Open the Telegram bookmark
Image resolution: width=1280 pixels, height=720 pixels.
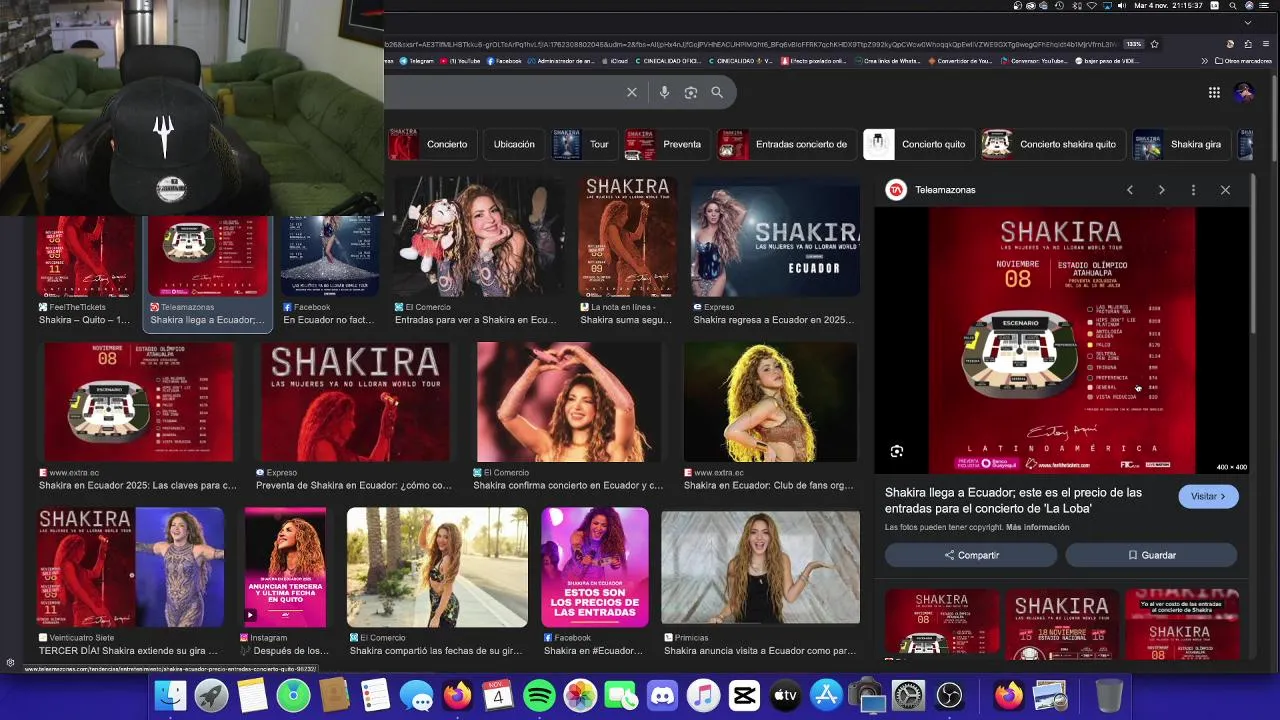tap(415, 61)
